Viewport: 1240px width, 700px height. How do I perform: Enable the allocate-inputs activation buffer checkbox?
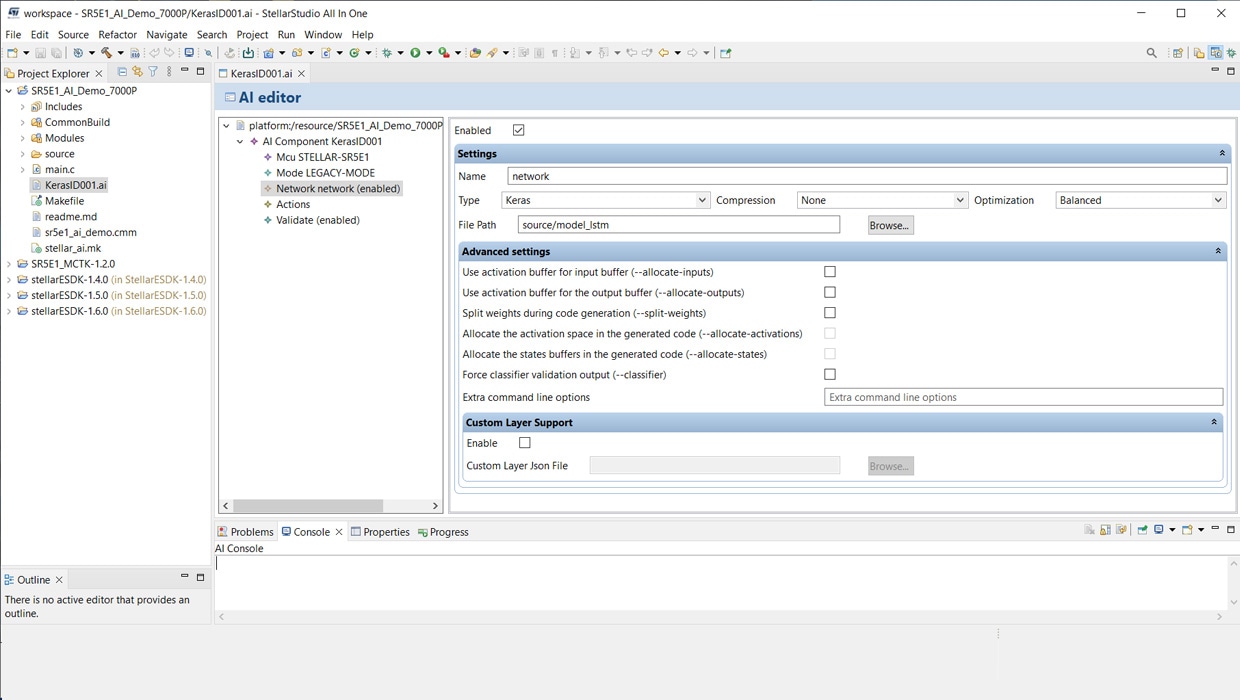829,272
